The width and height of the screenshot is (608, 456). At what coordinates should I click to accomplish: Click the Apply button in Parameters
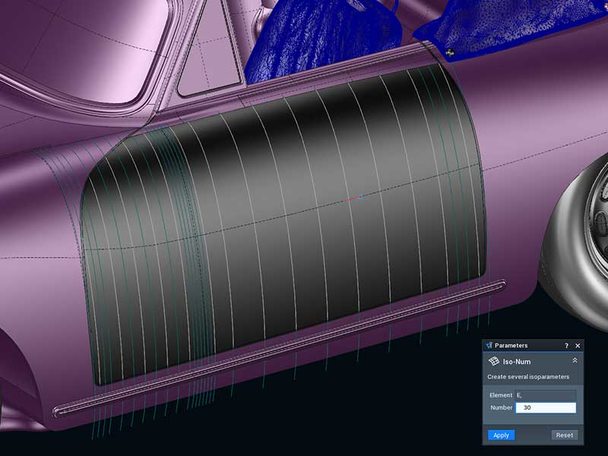pyautogui.click(x=501, y=435)
